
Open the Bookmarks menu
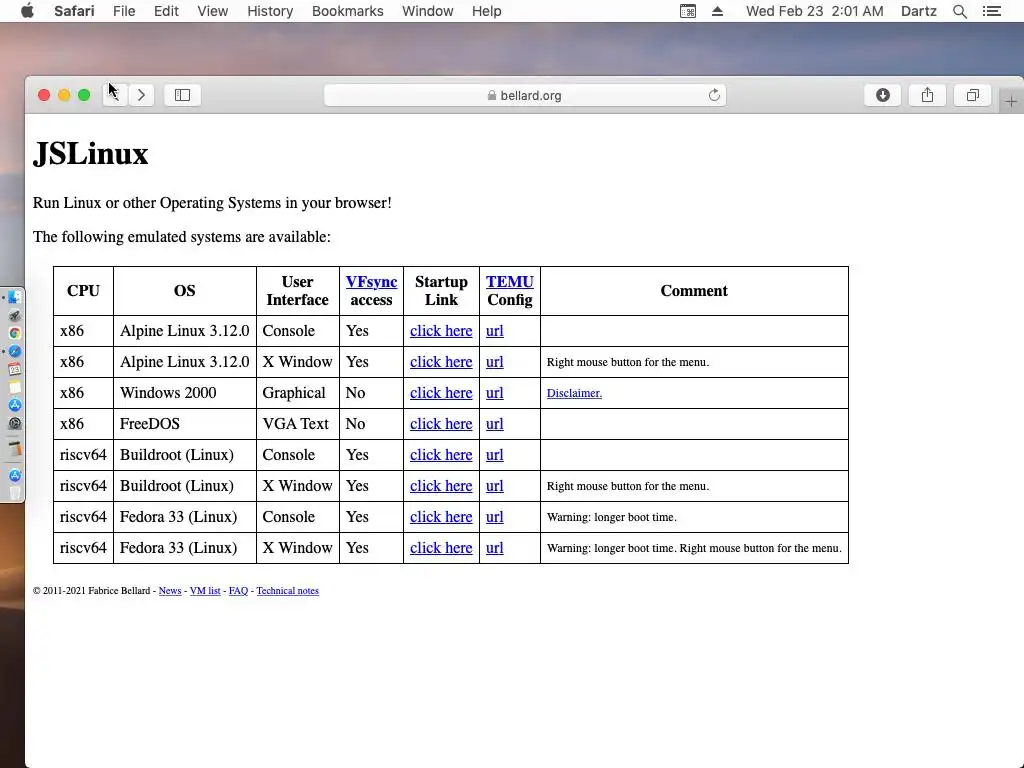pyautogui.click(x=347, y=11)
